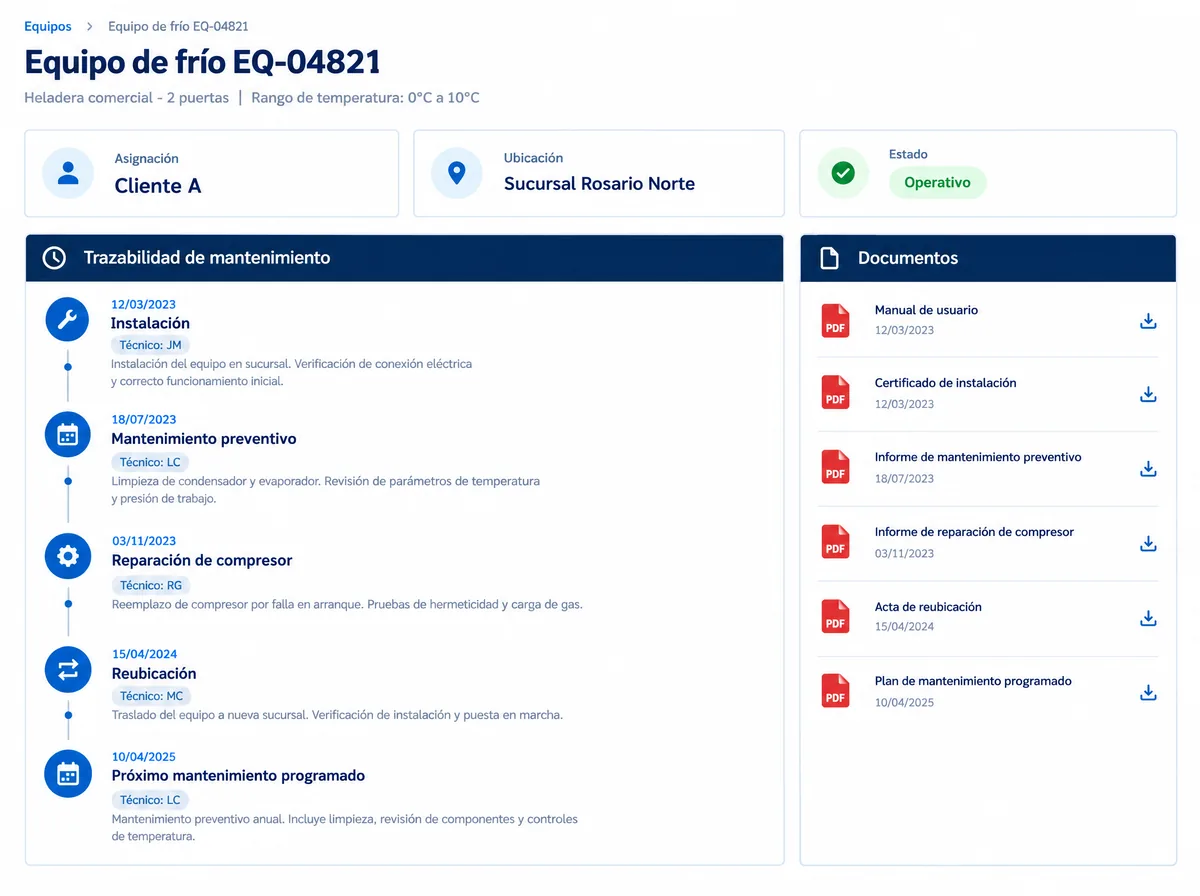Select the Reubicación event title

(x=154, y=674)
